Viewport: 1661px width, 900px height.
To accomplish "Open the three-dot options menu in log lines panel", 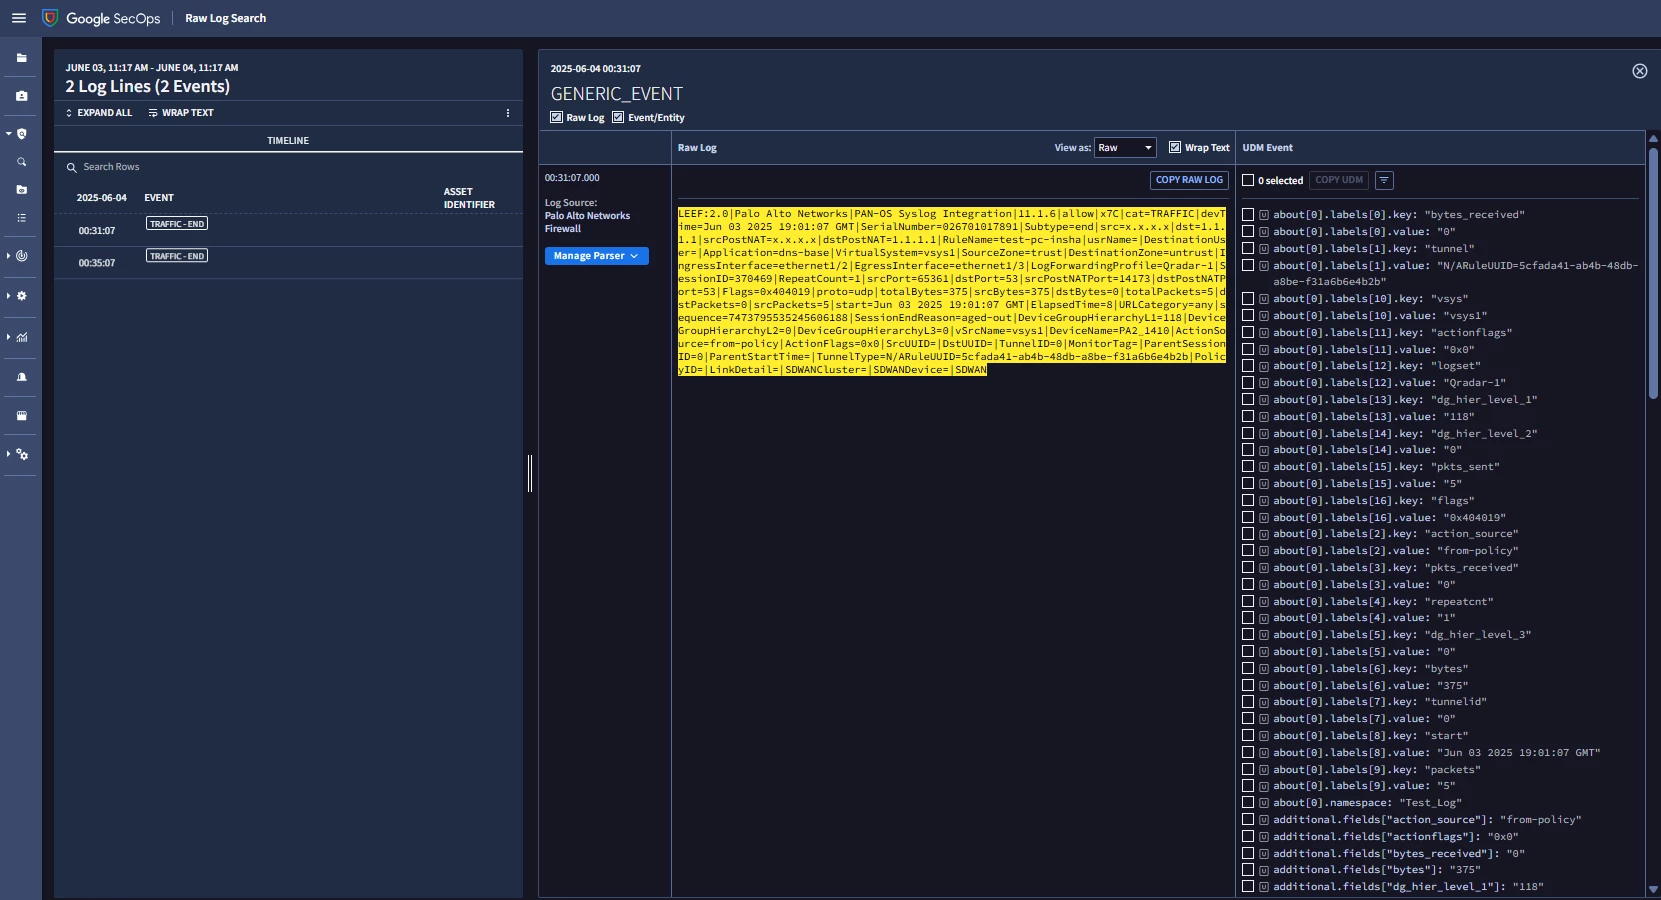I will point(508,113).
